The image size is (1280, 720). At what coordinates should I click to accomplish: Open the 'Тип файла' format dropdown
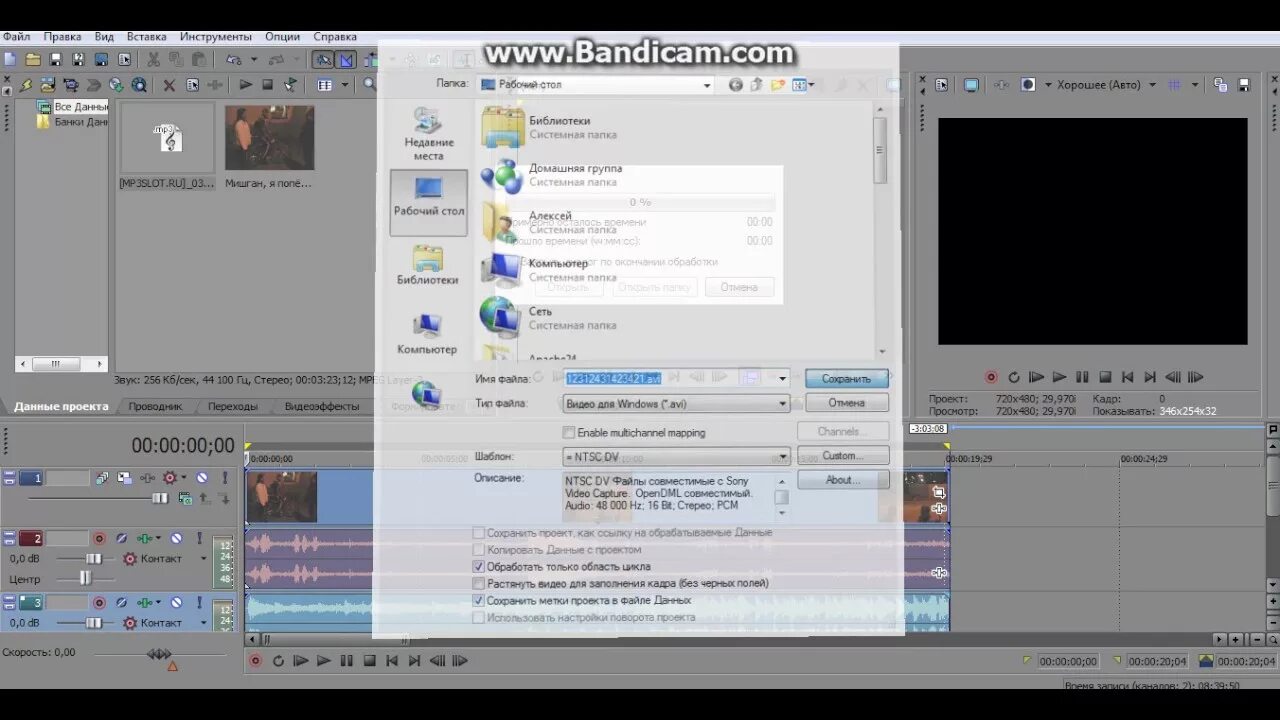[783, 404]
